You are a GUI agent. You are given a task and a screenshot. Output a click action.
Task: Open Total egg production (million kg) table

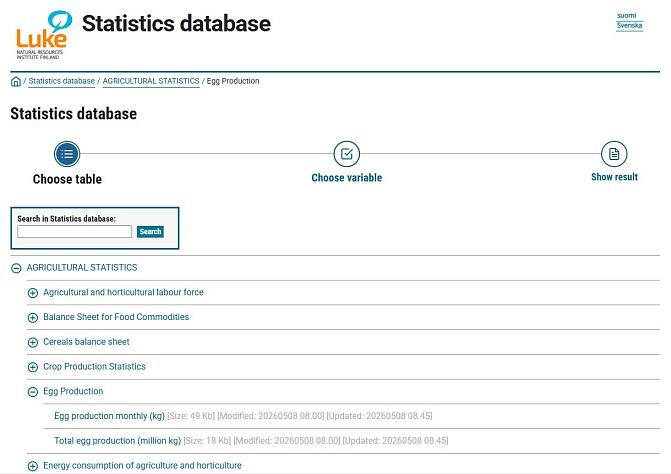pyautogui.click(x=118, y=441)
